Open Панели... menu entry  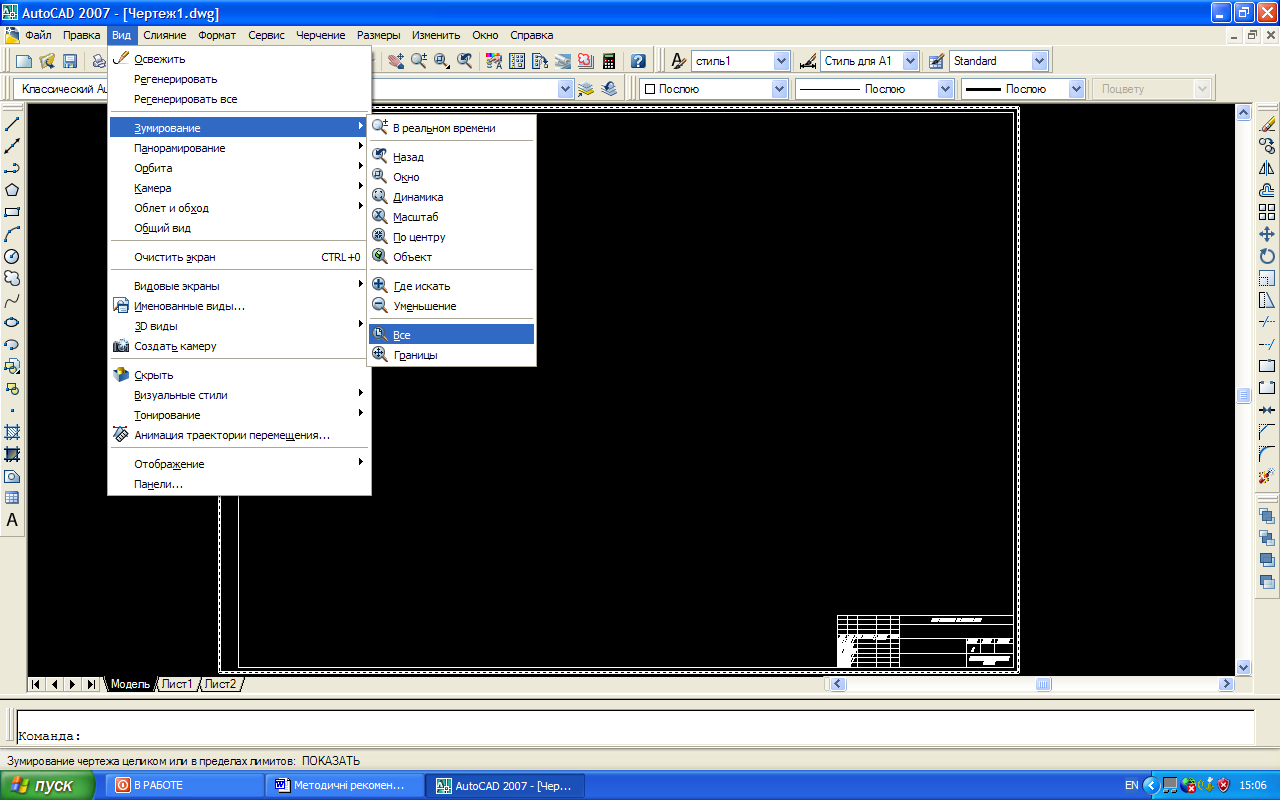click(240, 484)
